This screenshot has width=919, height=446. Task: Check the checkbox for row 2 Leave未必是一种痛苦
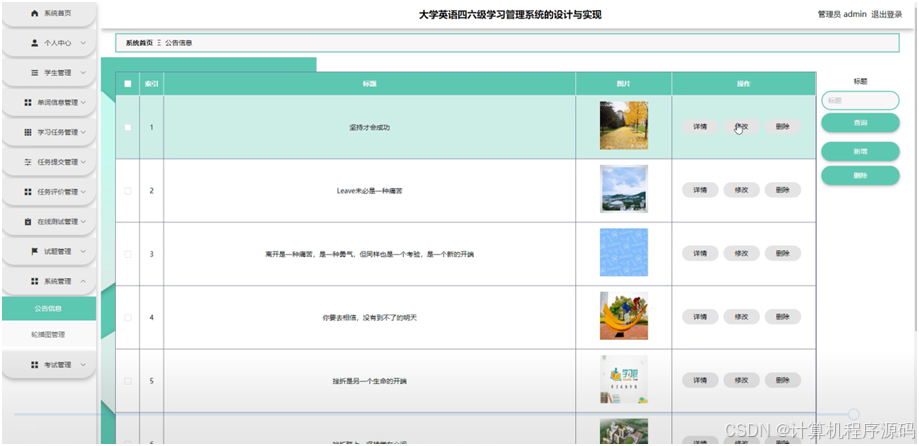[x=128, y=190]
